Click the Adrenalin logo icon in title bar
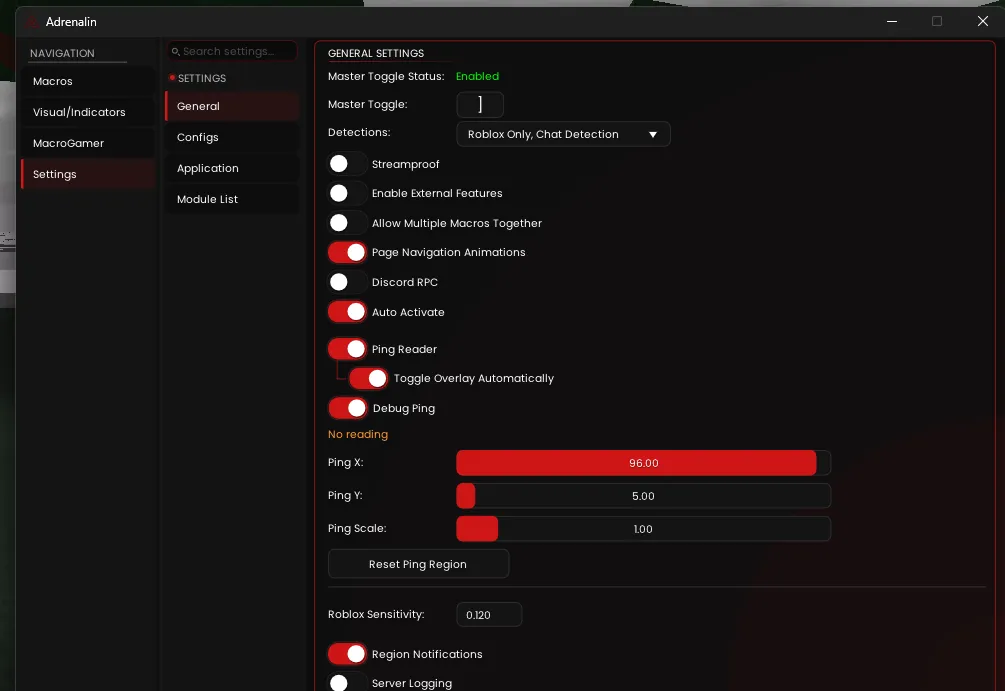Viewport: 1005px width, 691px height. pyautogui.click(x=32, y=21)
